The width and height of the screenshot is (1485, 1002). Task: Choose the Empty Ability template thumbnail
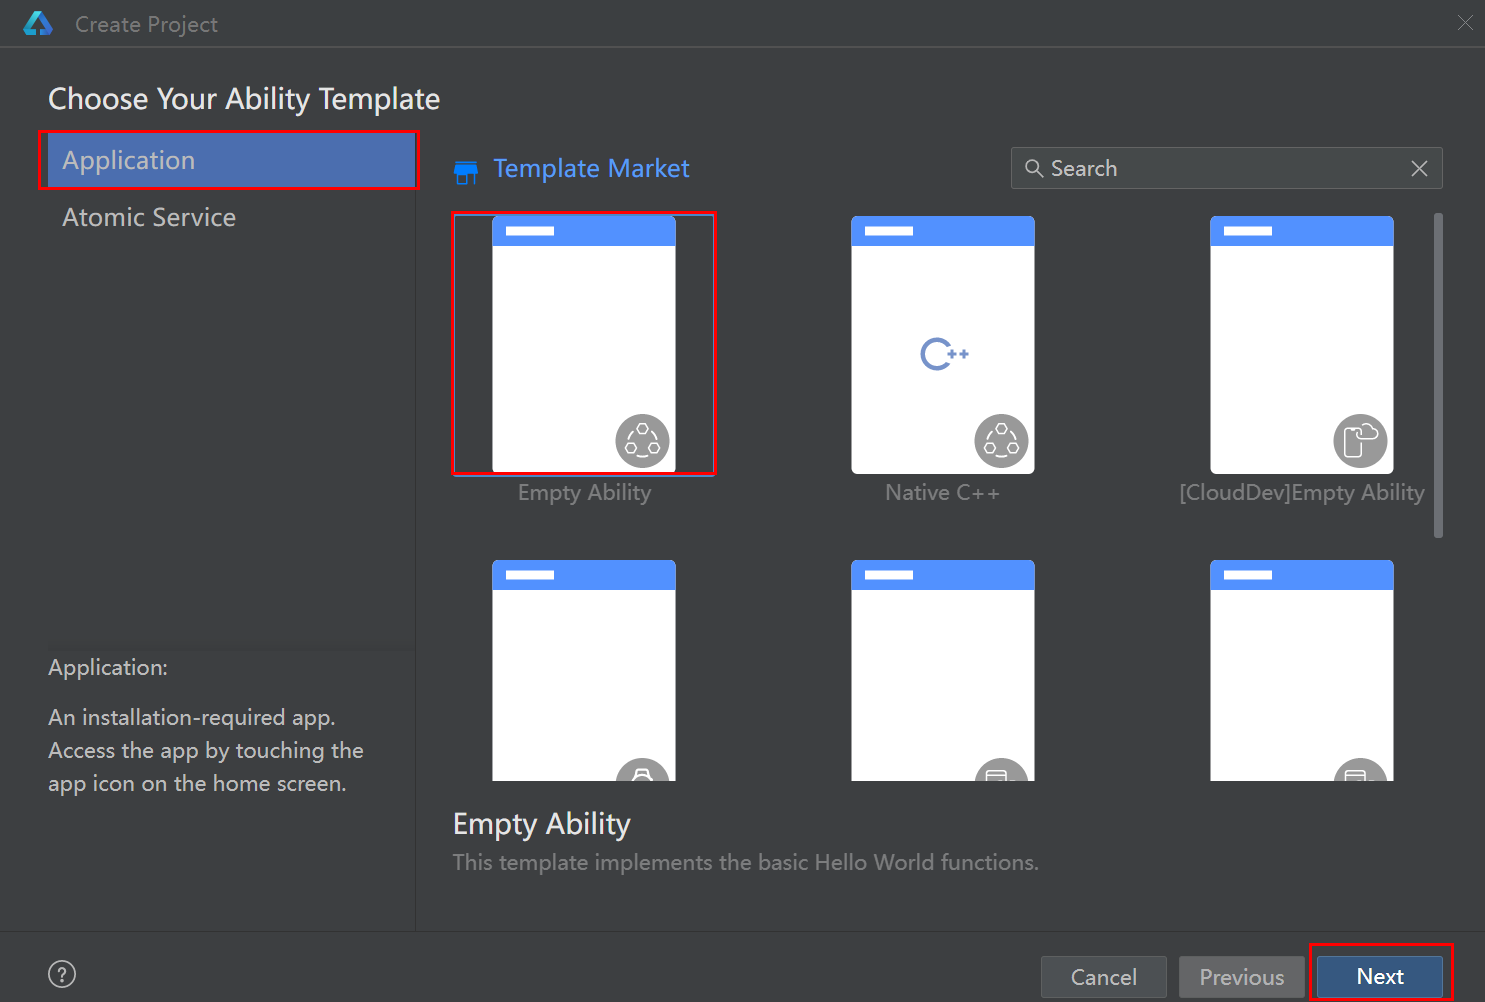click(584, 344)
